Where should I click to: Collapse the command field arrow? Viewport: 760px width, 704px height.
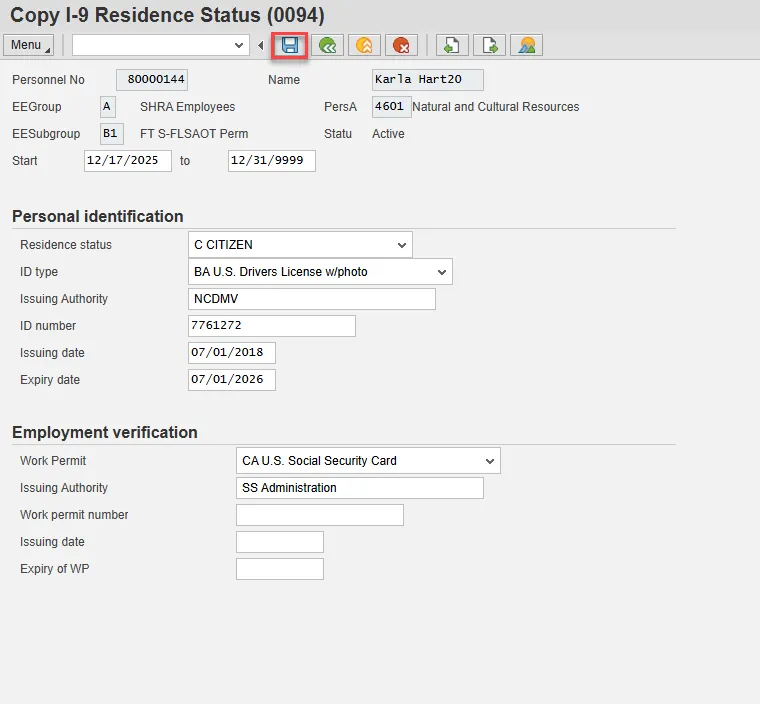261,45
